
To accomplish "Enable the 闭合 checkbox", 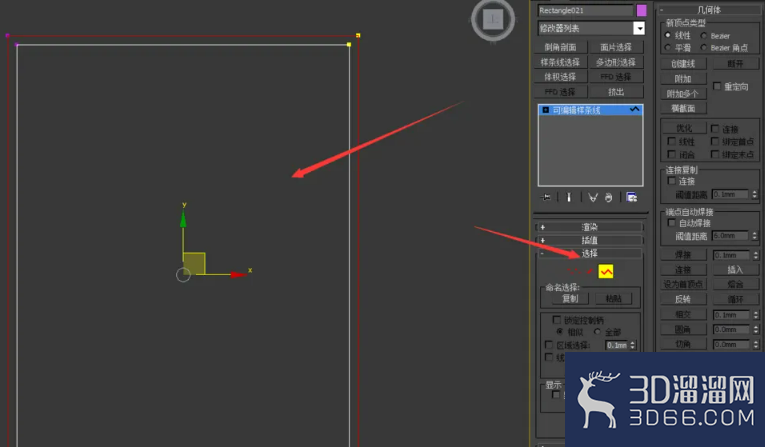I will point(672,154).
